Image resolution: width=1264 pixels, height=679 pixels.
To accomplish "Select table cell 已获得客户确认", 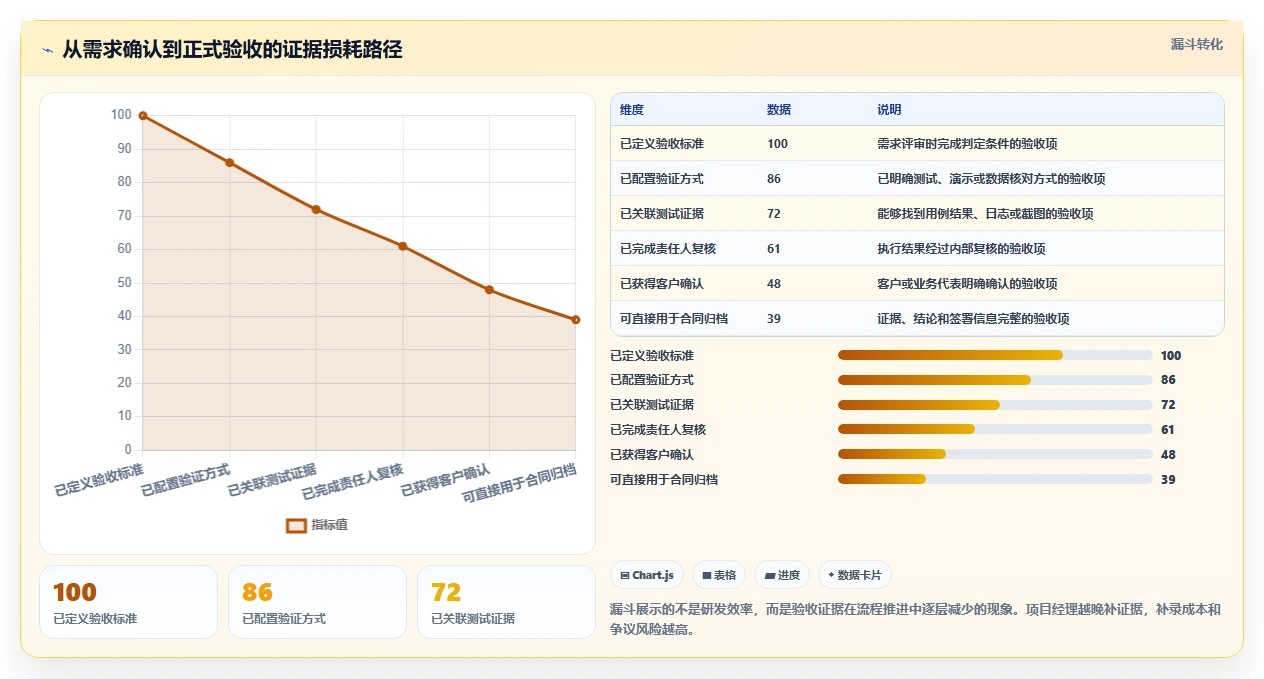I will click(x=662, y=284).
